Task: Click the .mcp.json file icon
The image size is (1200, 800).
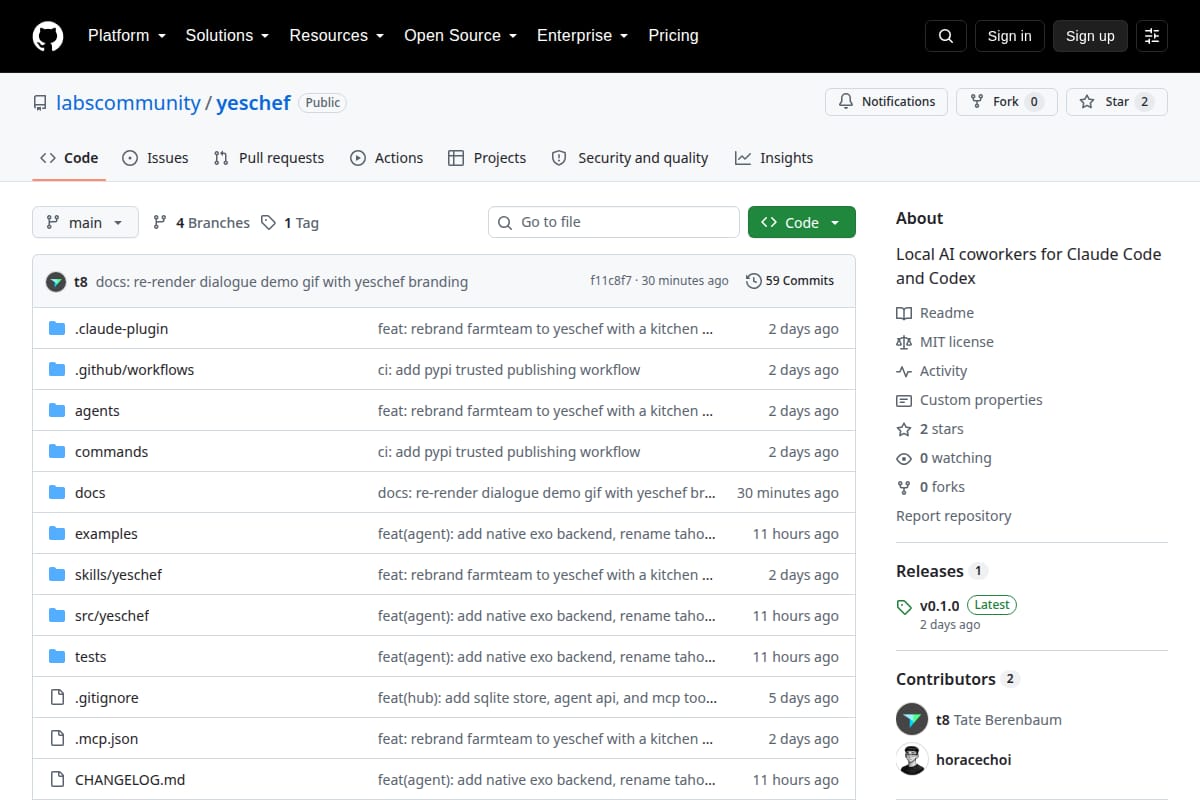Action: tap(57, 739)
